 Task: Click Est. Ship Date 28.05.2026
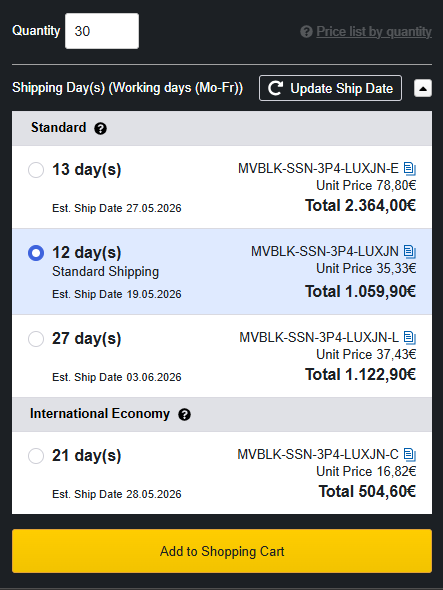click(x=117, y=494)
